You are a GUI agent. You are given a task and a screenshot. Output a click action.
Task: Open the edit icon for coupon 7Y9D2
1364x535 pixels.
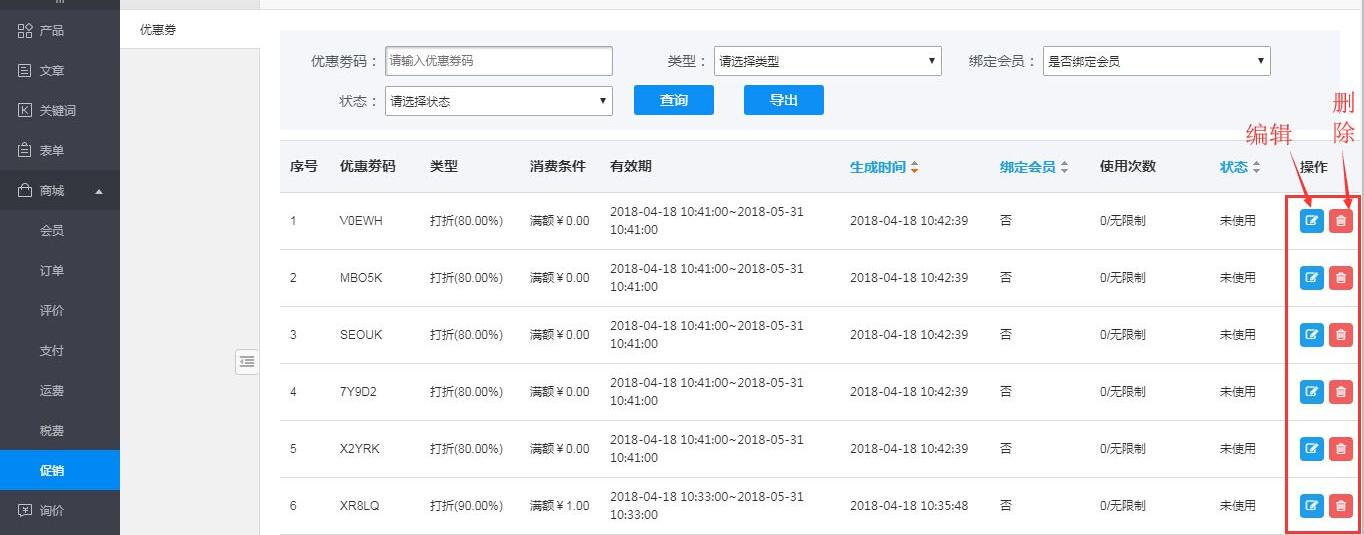pyautogui.click(x=1311, y=392)
